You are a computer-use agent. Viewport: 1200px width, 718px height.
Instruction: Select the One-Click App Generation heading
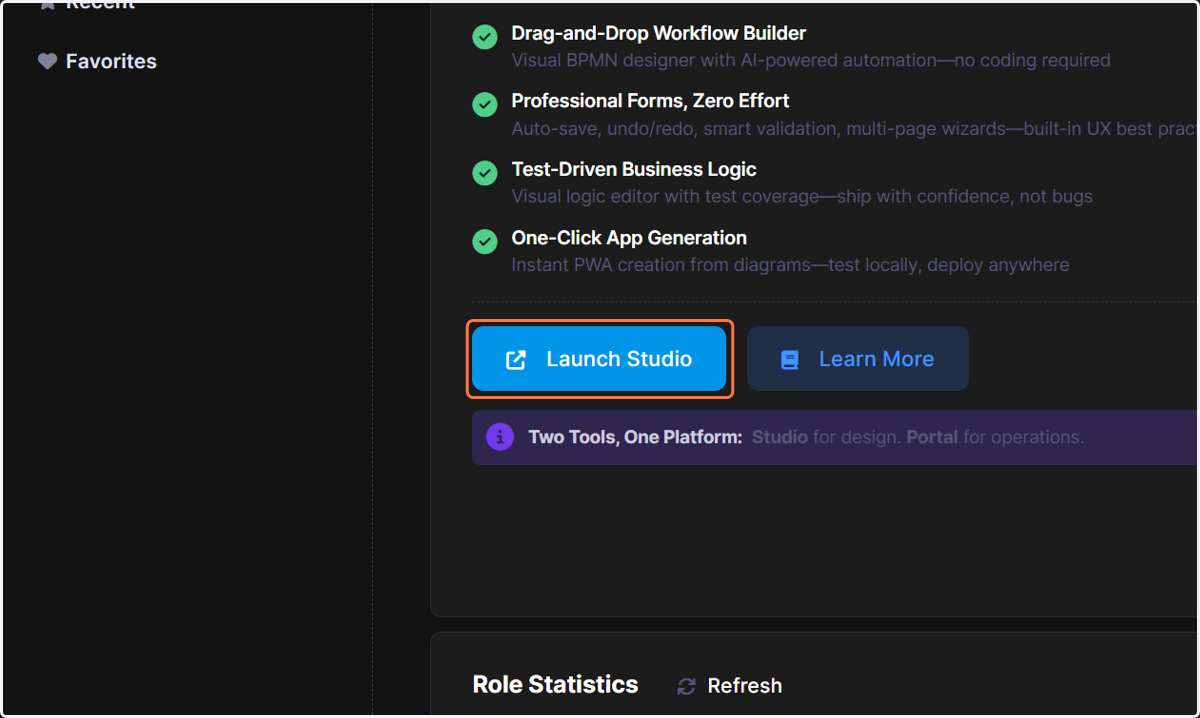click(629, 238)
